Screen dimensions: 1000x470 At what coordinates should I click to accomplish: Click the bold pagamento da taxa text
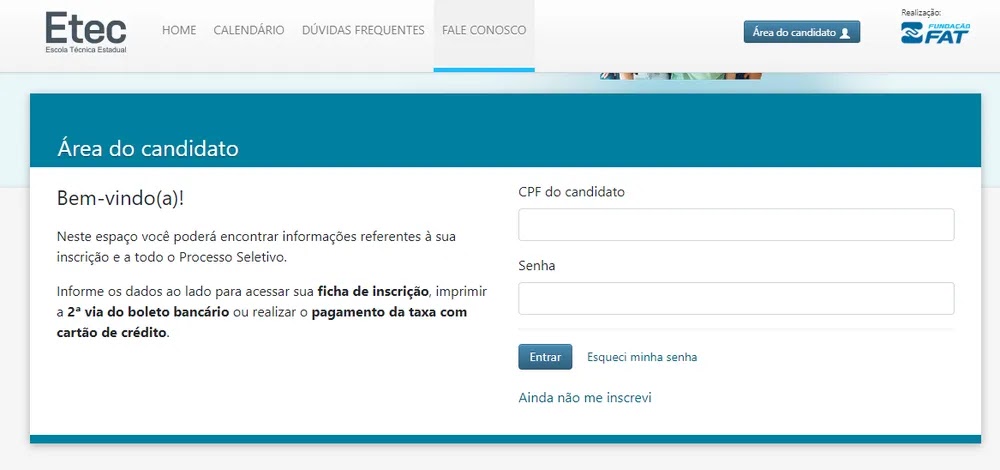[x=389, y=312]
